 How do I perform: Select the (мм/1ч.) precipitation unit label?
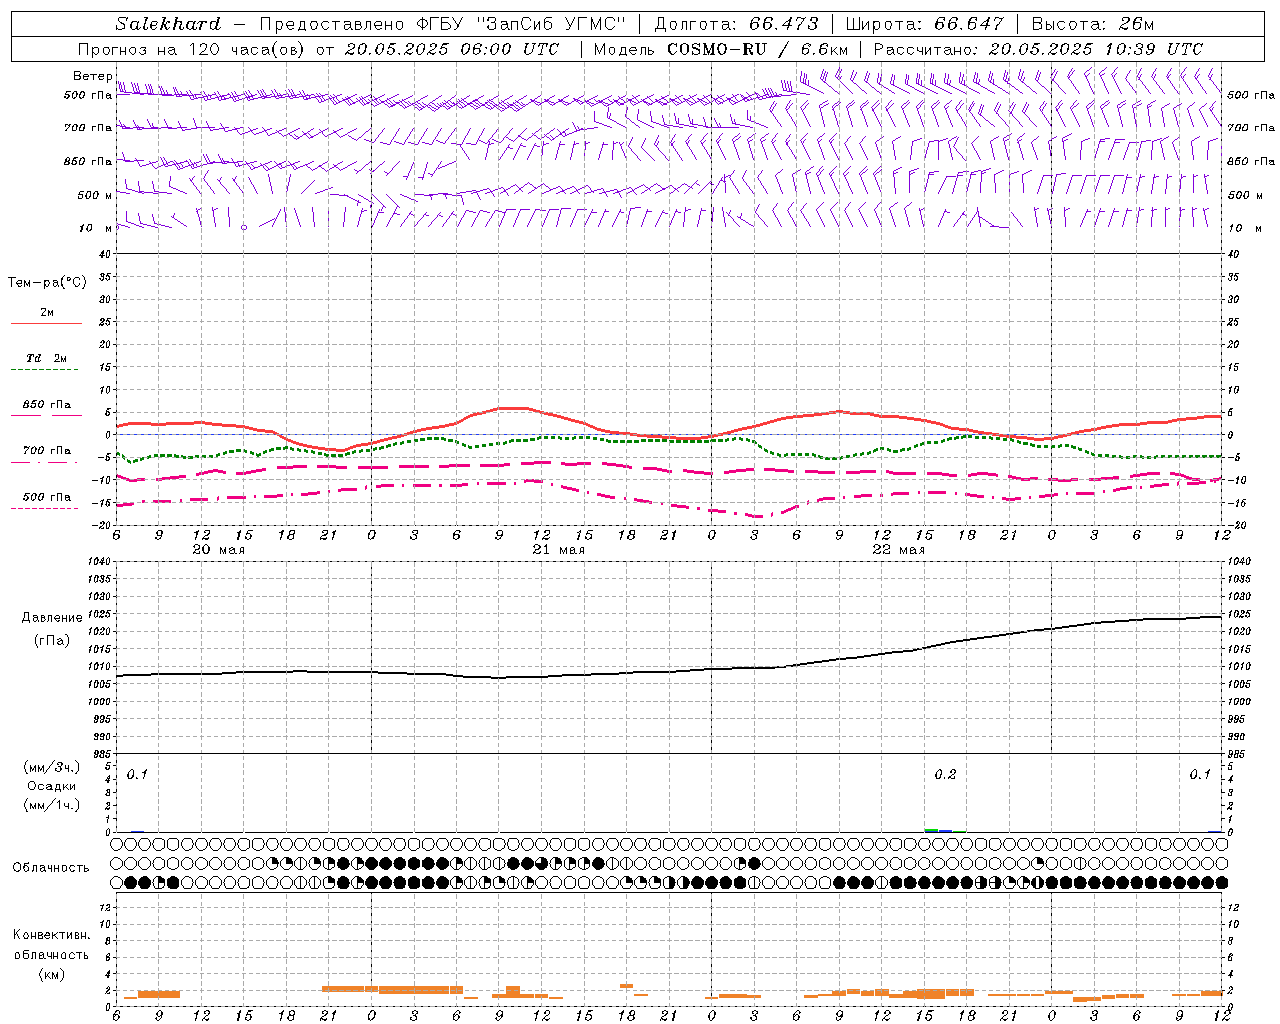click(x=52, y=805)
